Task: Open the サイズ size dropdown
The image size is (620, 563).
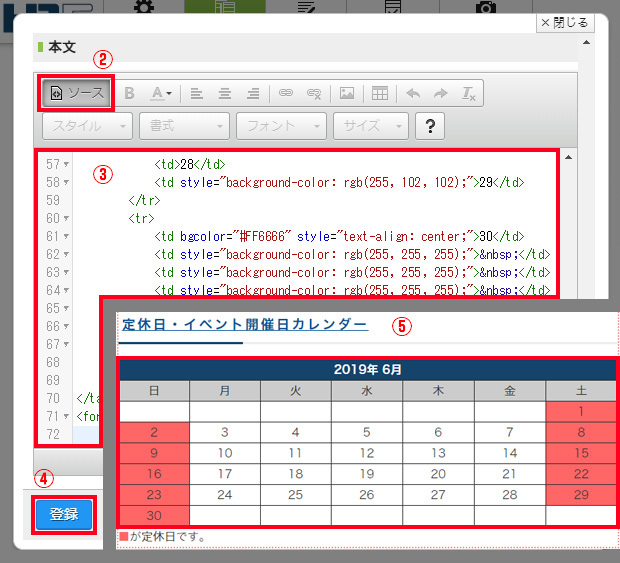Action: (370, 126)
